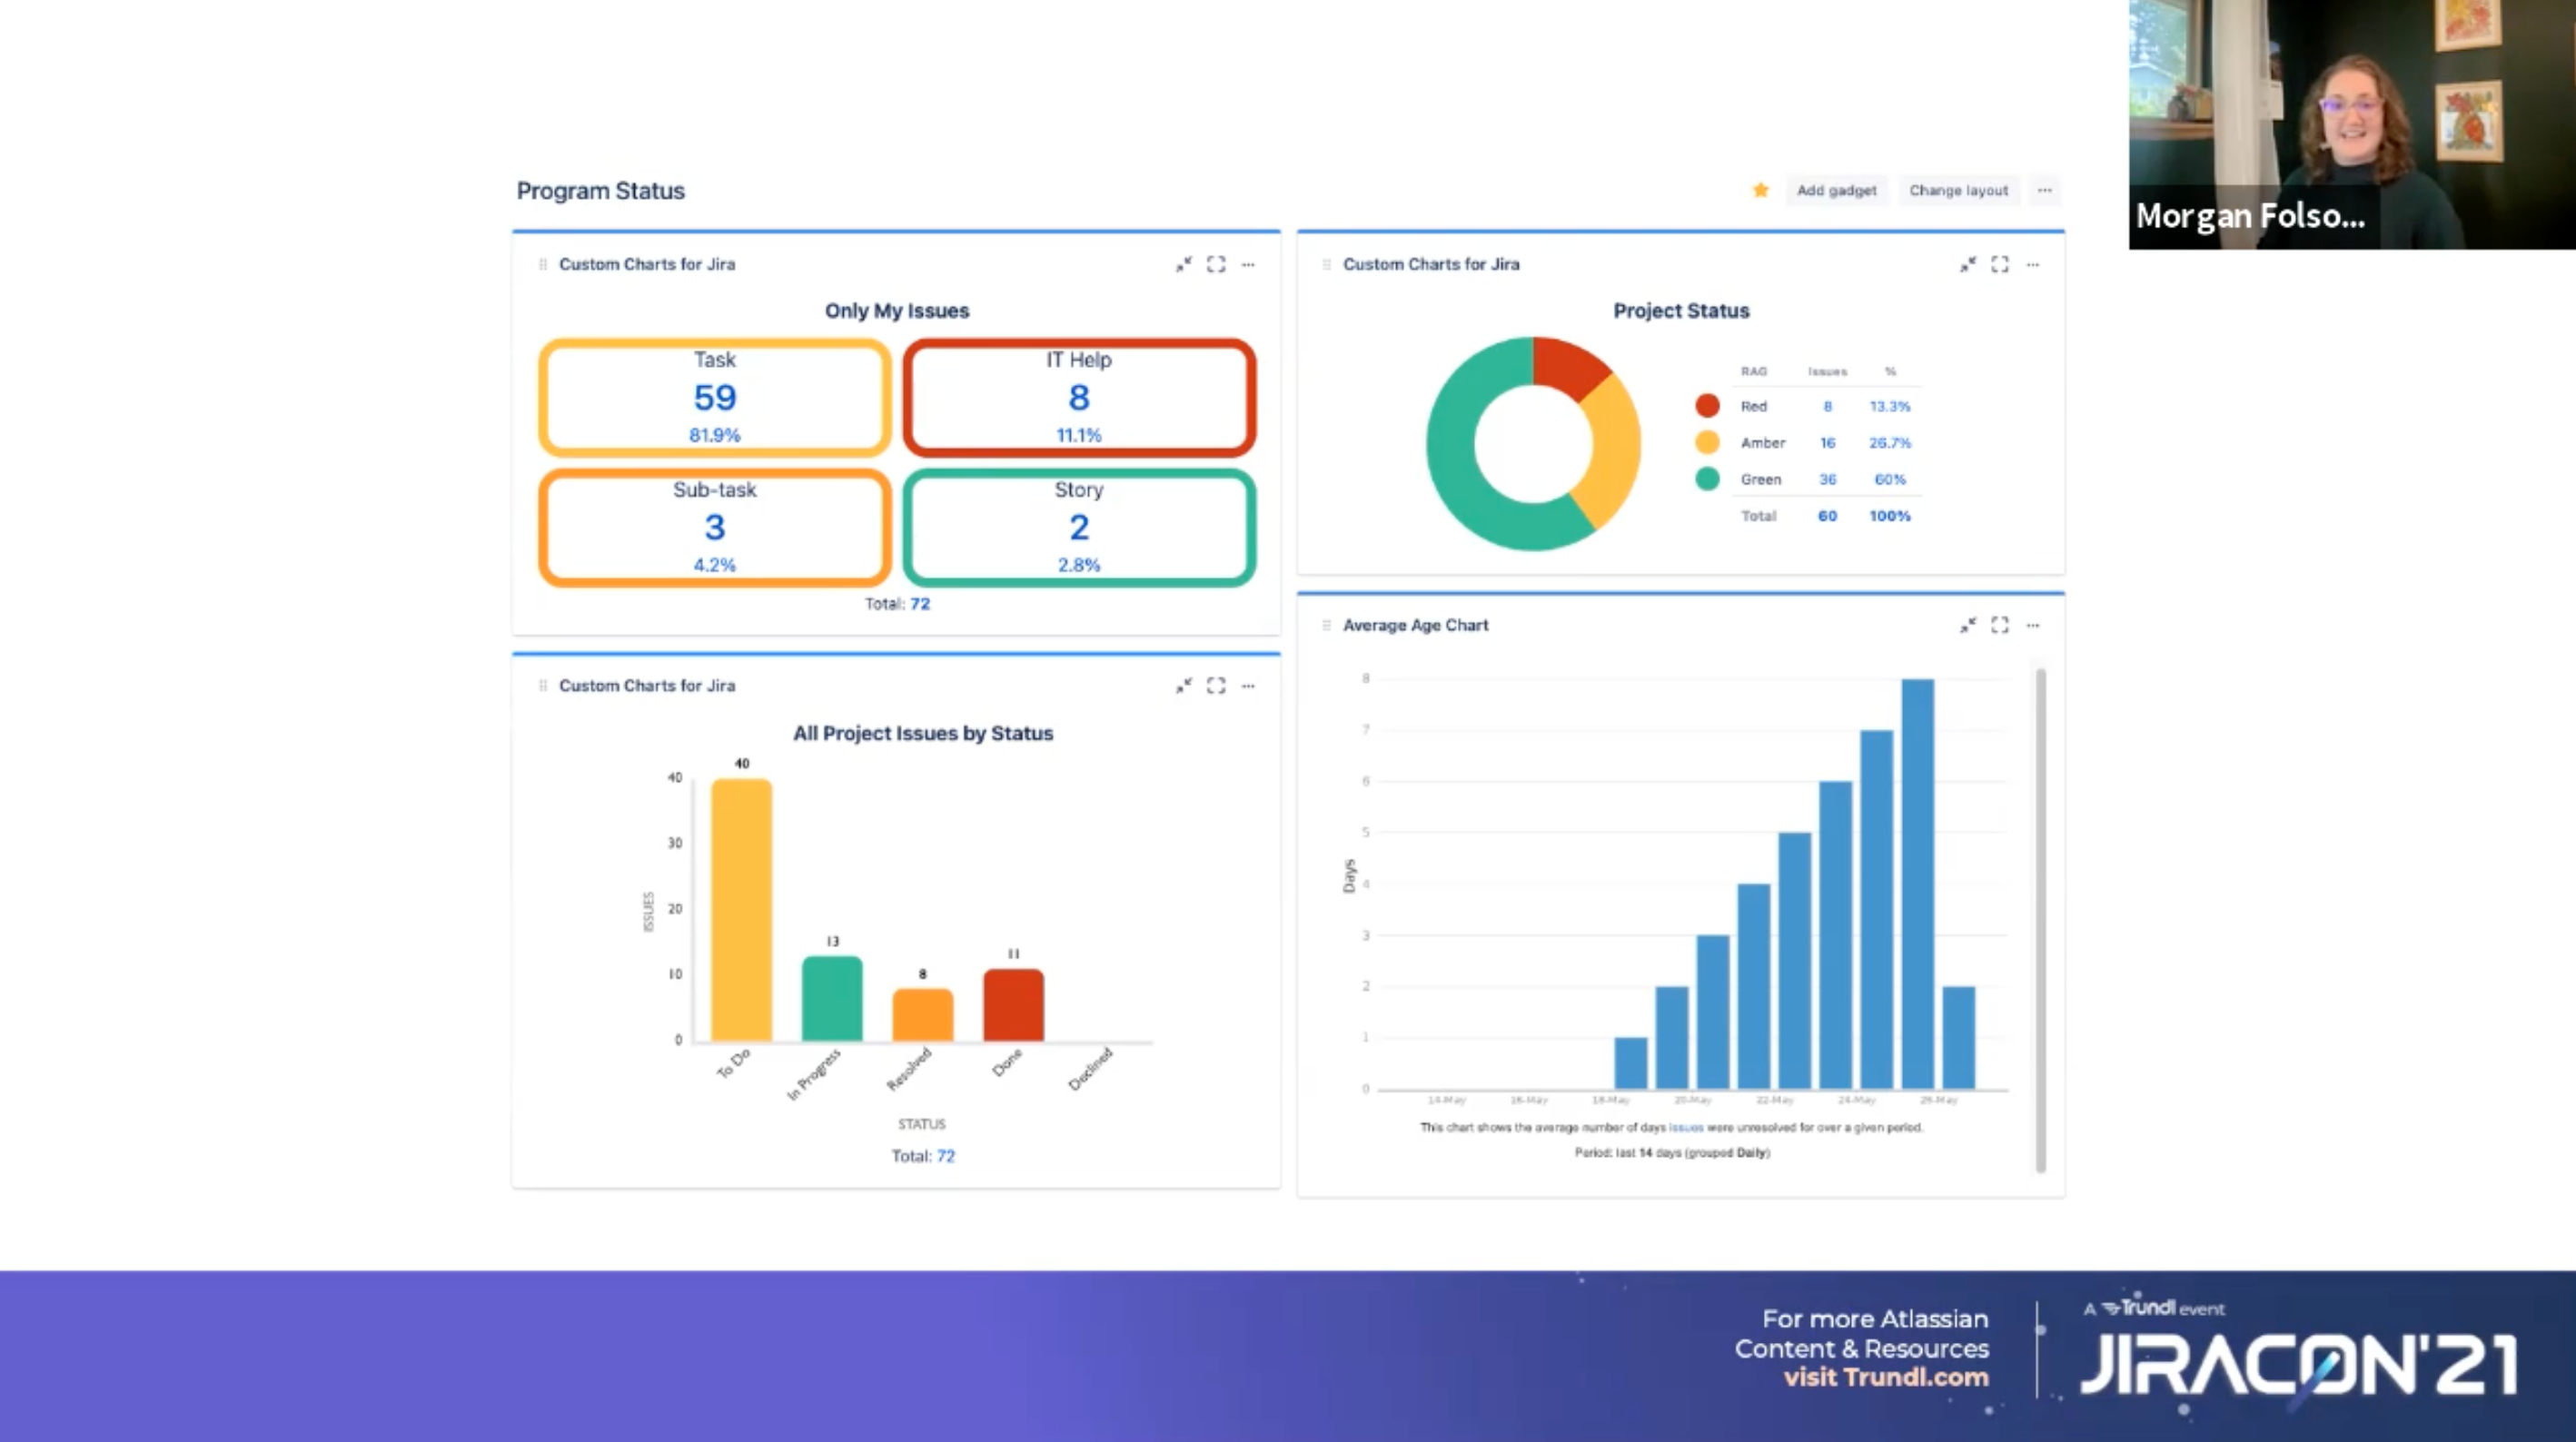Click the visit Trundl.com link in the banner

(x=1886, y=1377)
